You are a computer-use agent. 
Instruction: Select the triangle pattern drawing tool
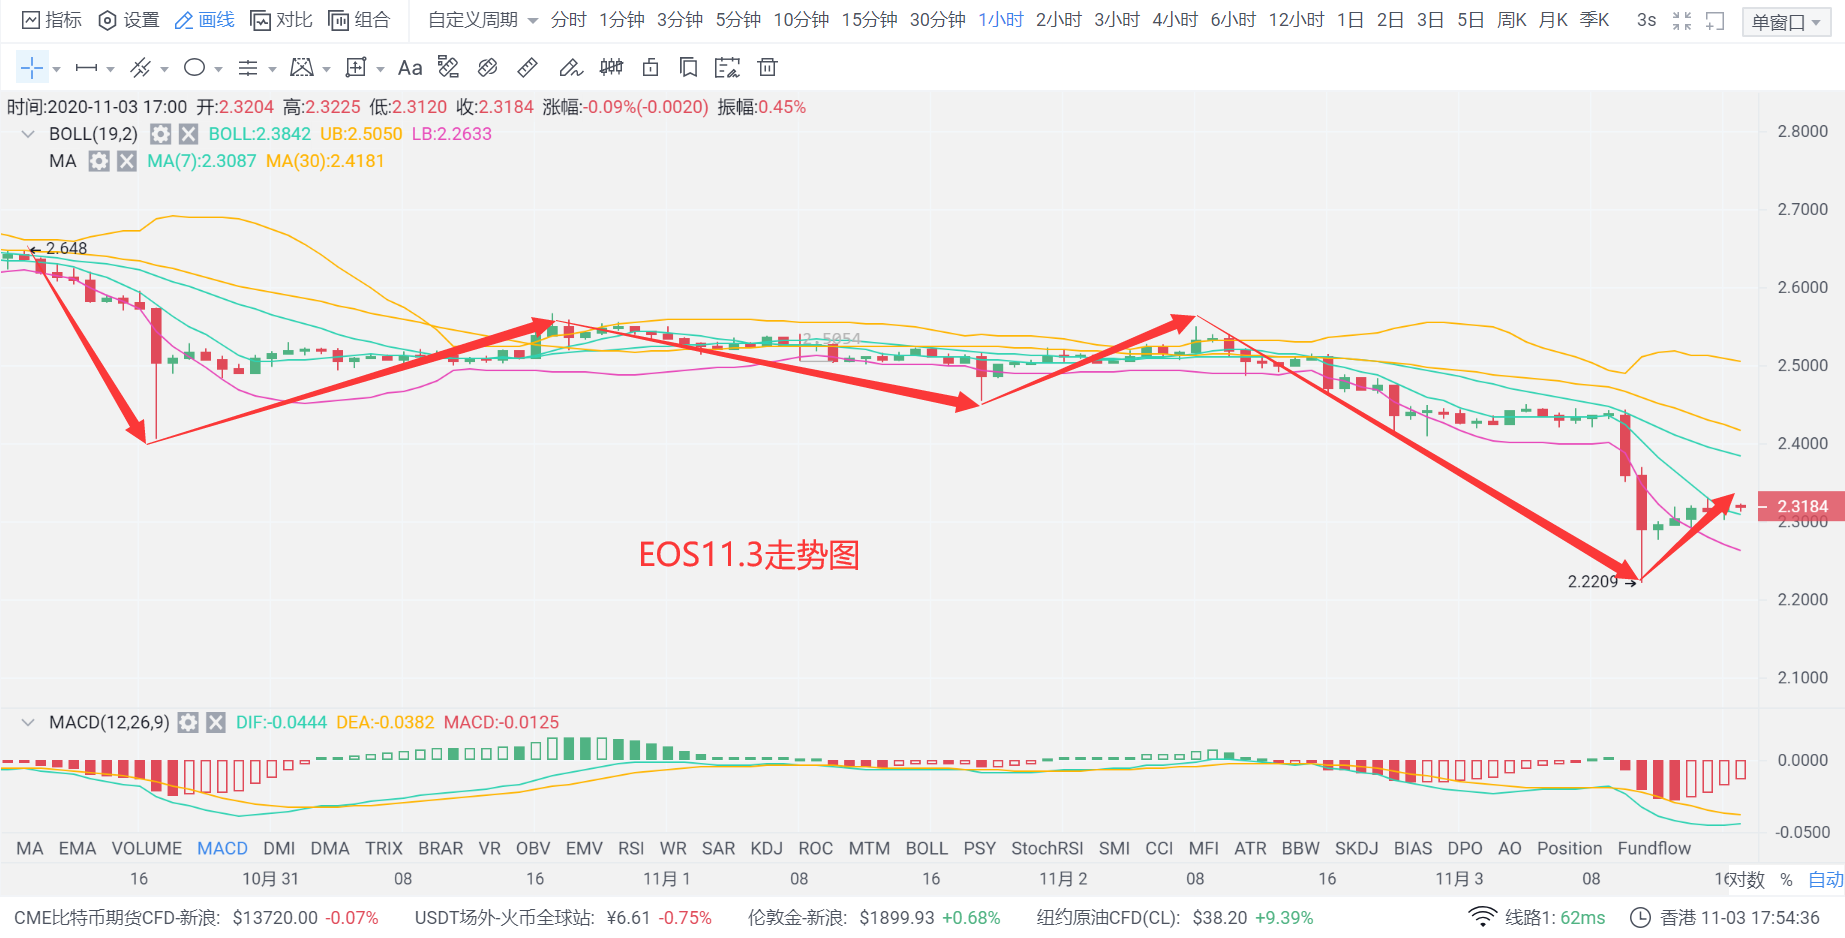301,67
